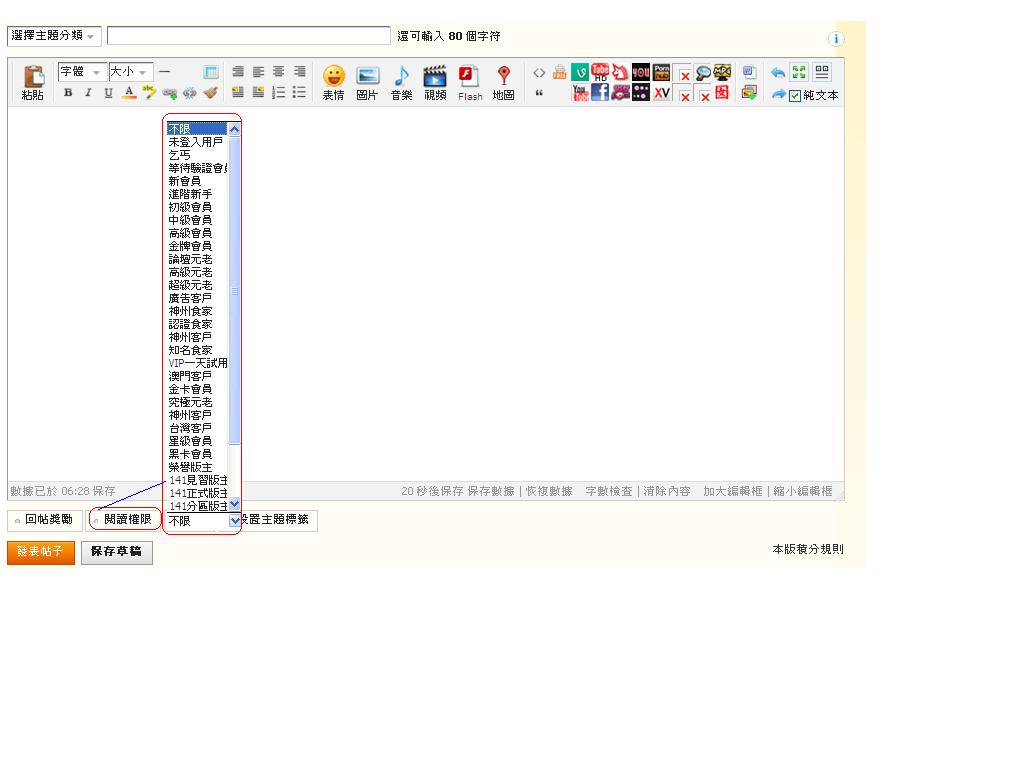The image size is (1024, 768).
Task: Expand the 選擇主題分類 category dropdown
Action: (54, 36)
